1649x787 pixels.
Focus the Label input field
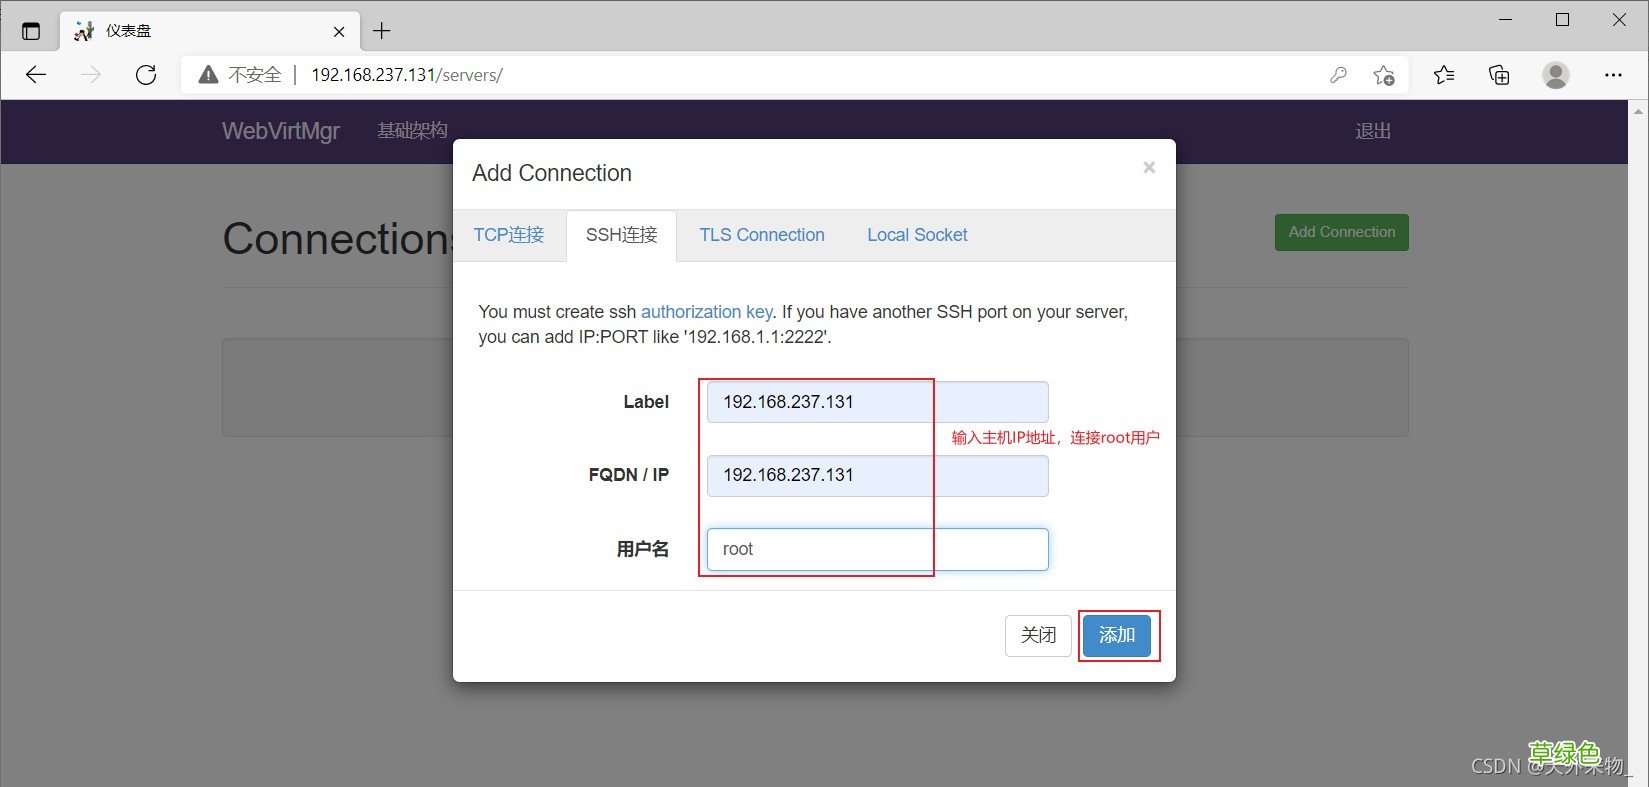[x=878, y=402]
